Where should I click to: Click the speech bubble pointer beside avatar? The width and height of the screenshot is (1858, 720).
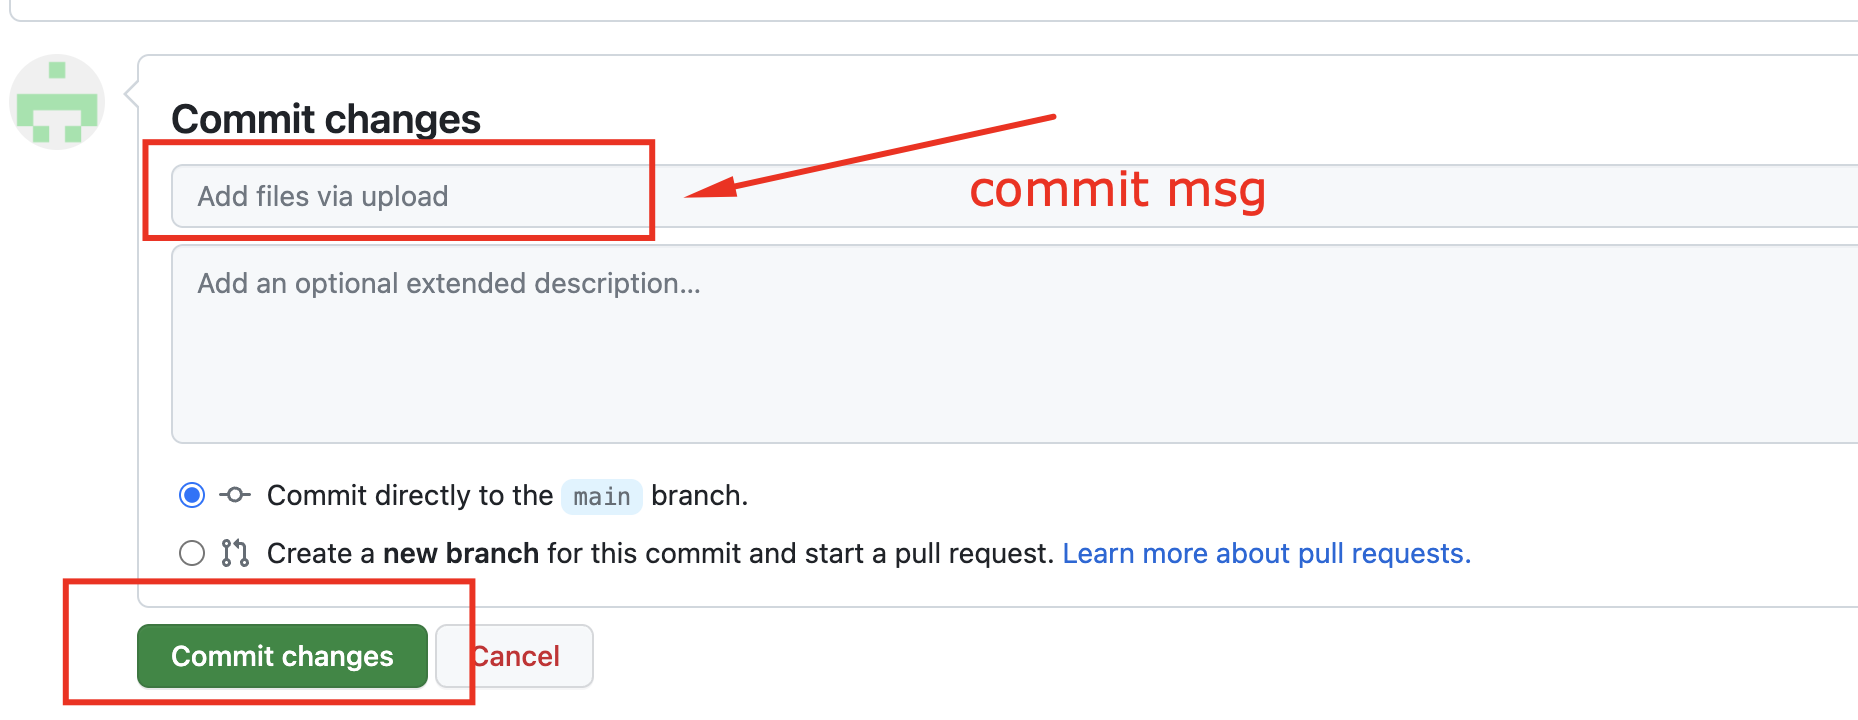131,94
